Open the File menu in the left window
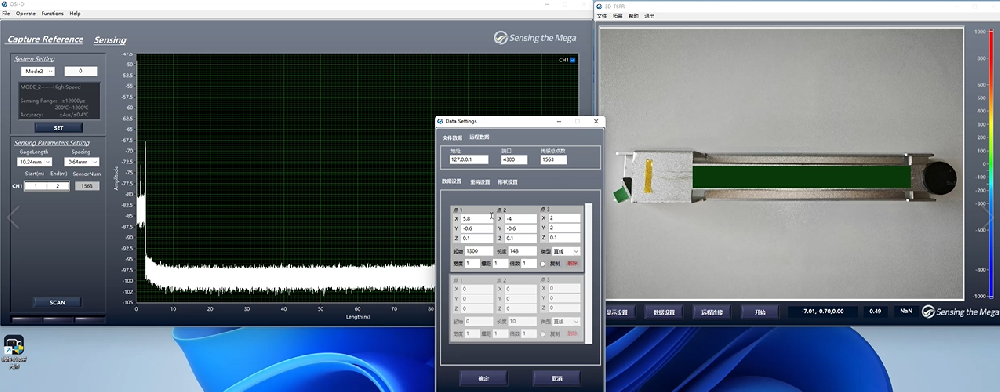The image size is (1000, 392). tap(6, 13)
